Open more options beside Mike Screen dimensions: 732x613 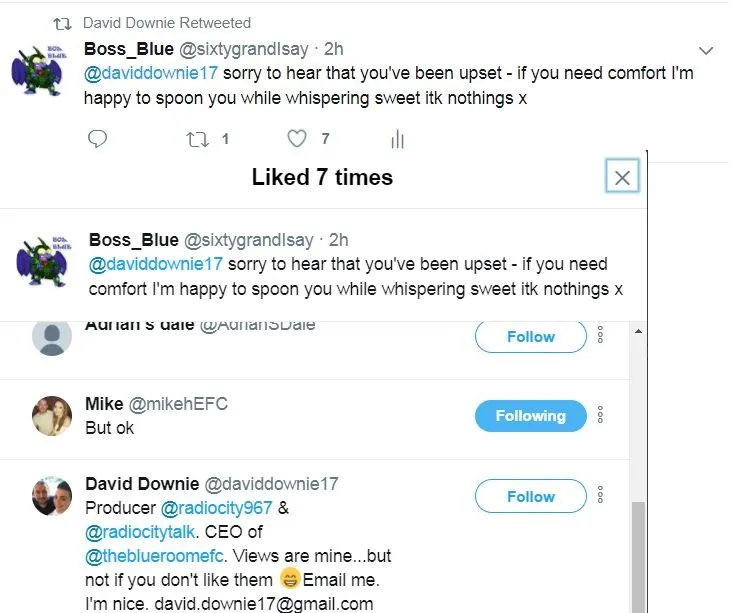point(600,415)
